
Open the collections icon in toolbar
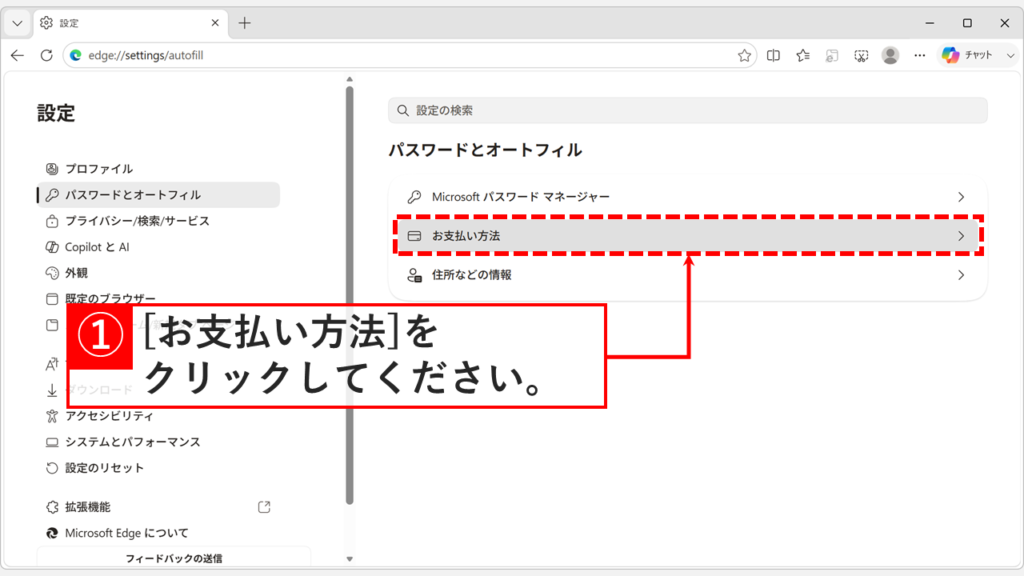pyautogui.click(x=832, y=56)
